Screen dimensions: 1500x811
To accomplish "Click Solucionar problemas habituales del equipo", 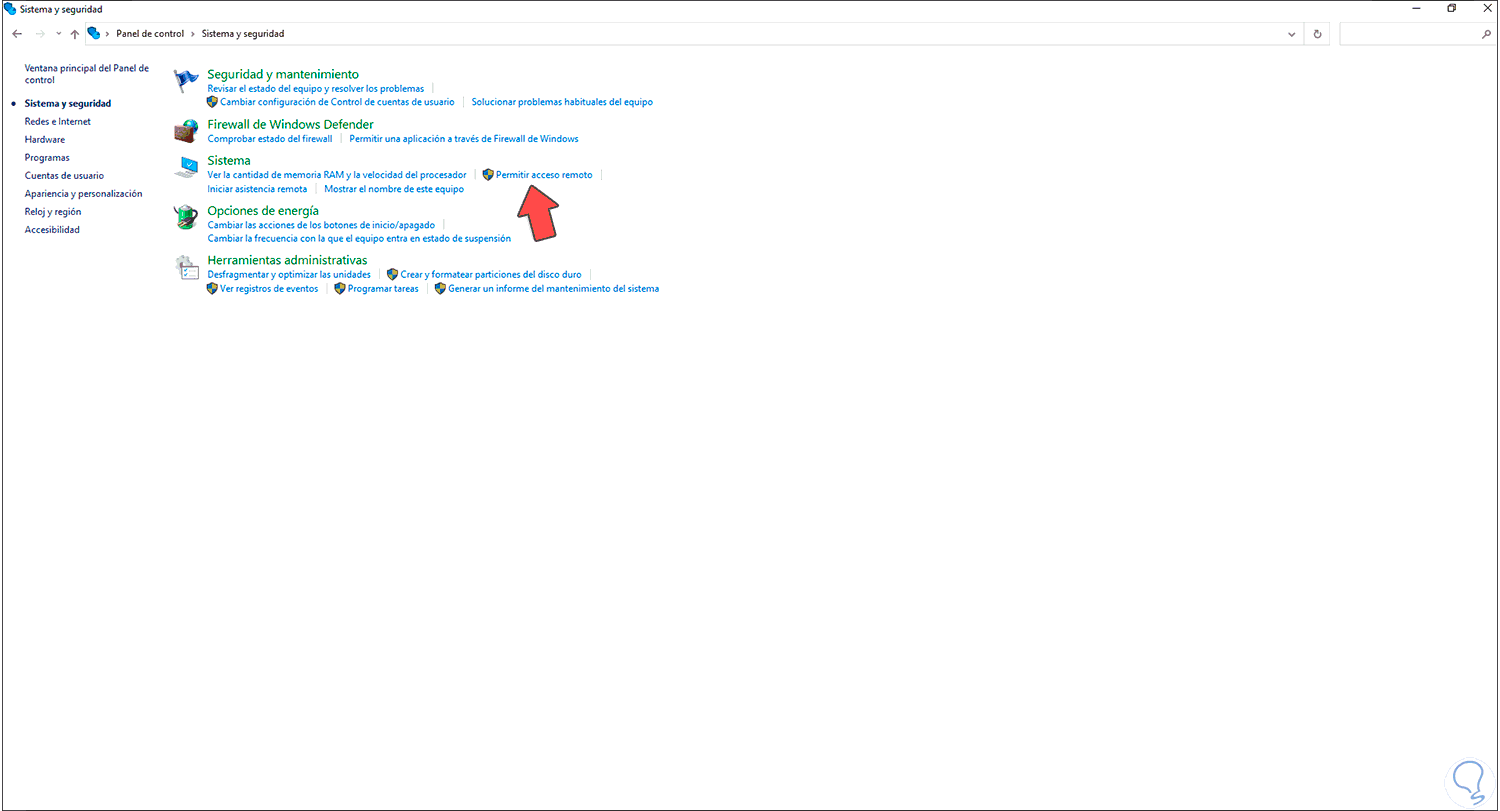I will click(562, 102).
